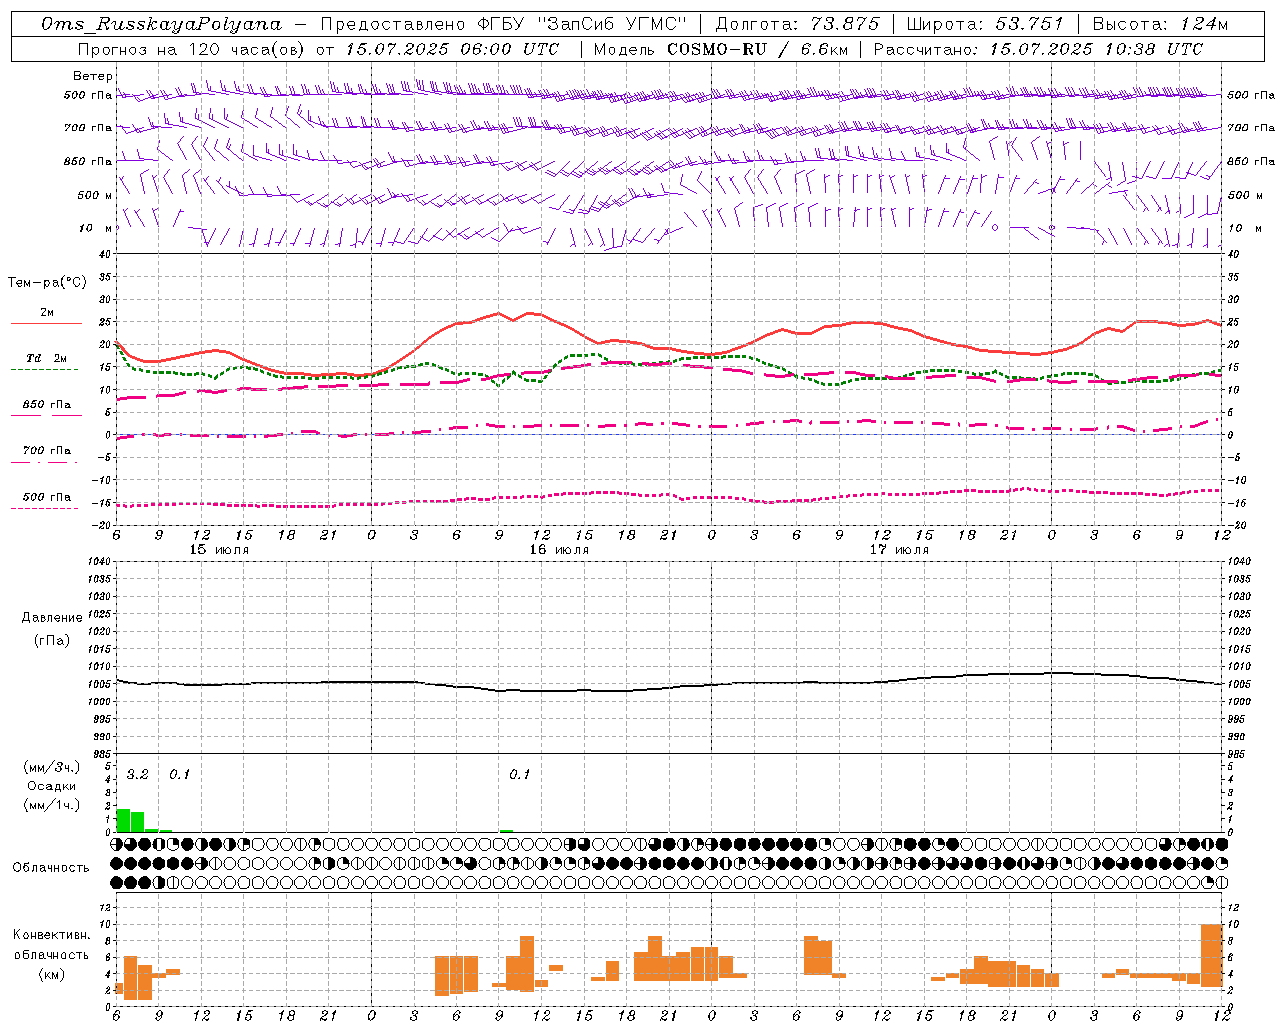The width and height of the screenshot is (1280, 1024).
Task: Click the 850 гПа temperature legend entry
Action: [x=46, y=405]
